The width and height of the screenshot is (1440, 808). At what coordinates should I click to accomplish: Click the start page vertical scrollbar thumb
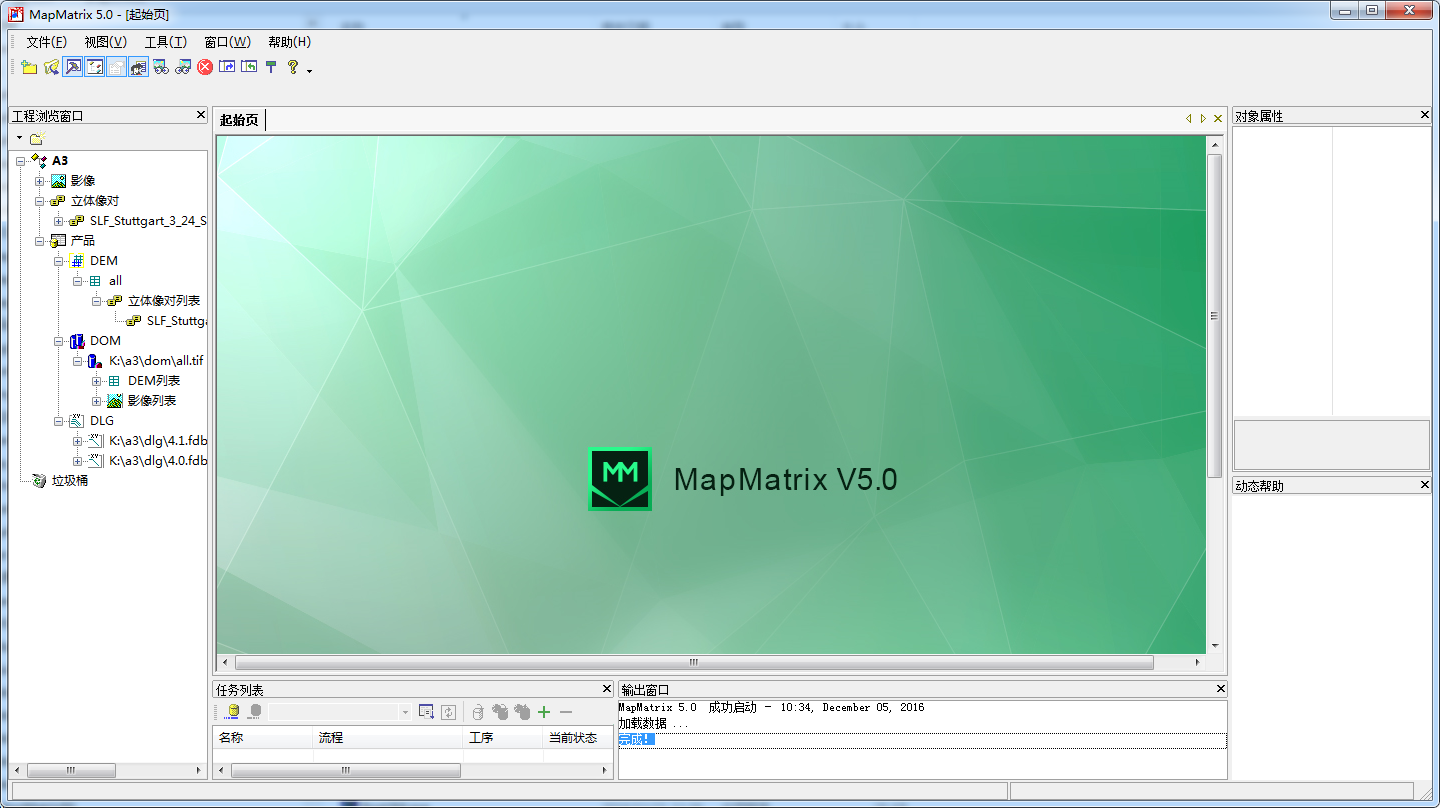(1215, 316)
